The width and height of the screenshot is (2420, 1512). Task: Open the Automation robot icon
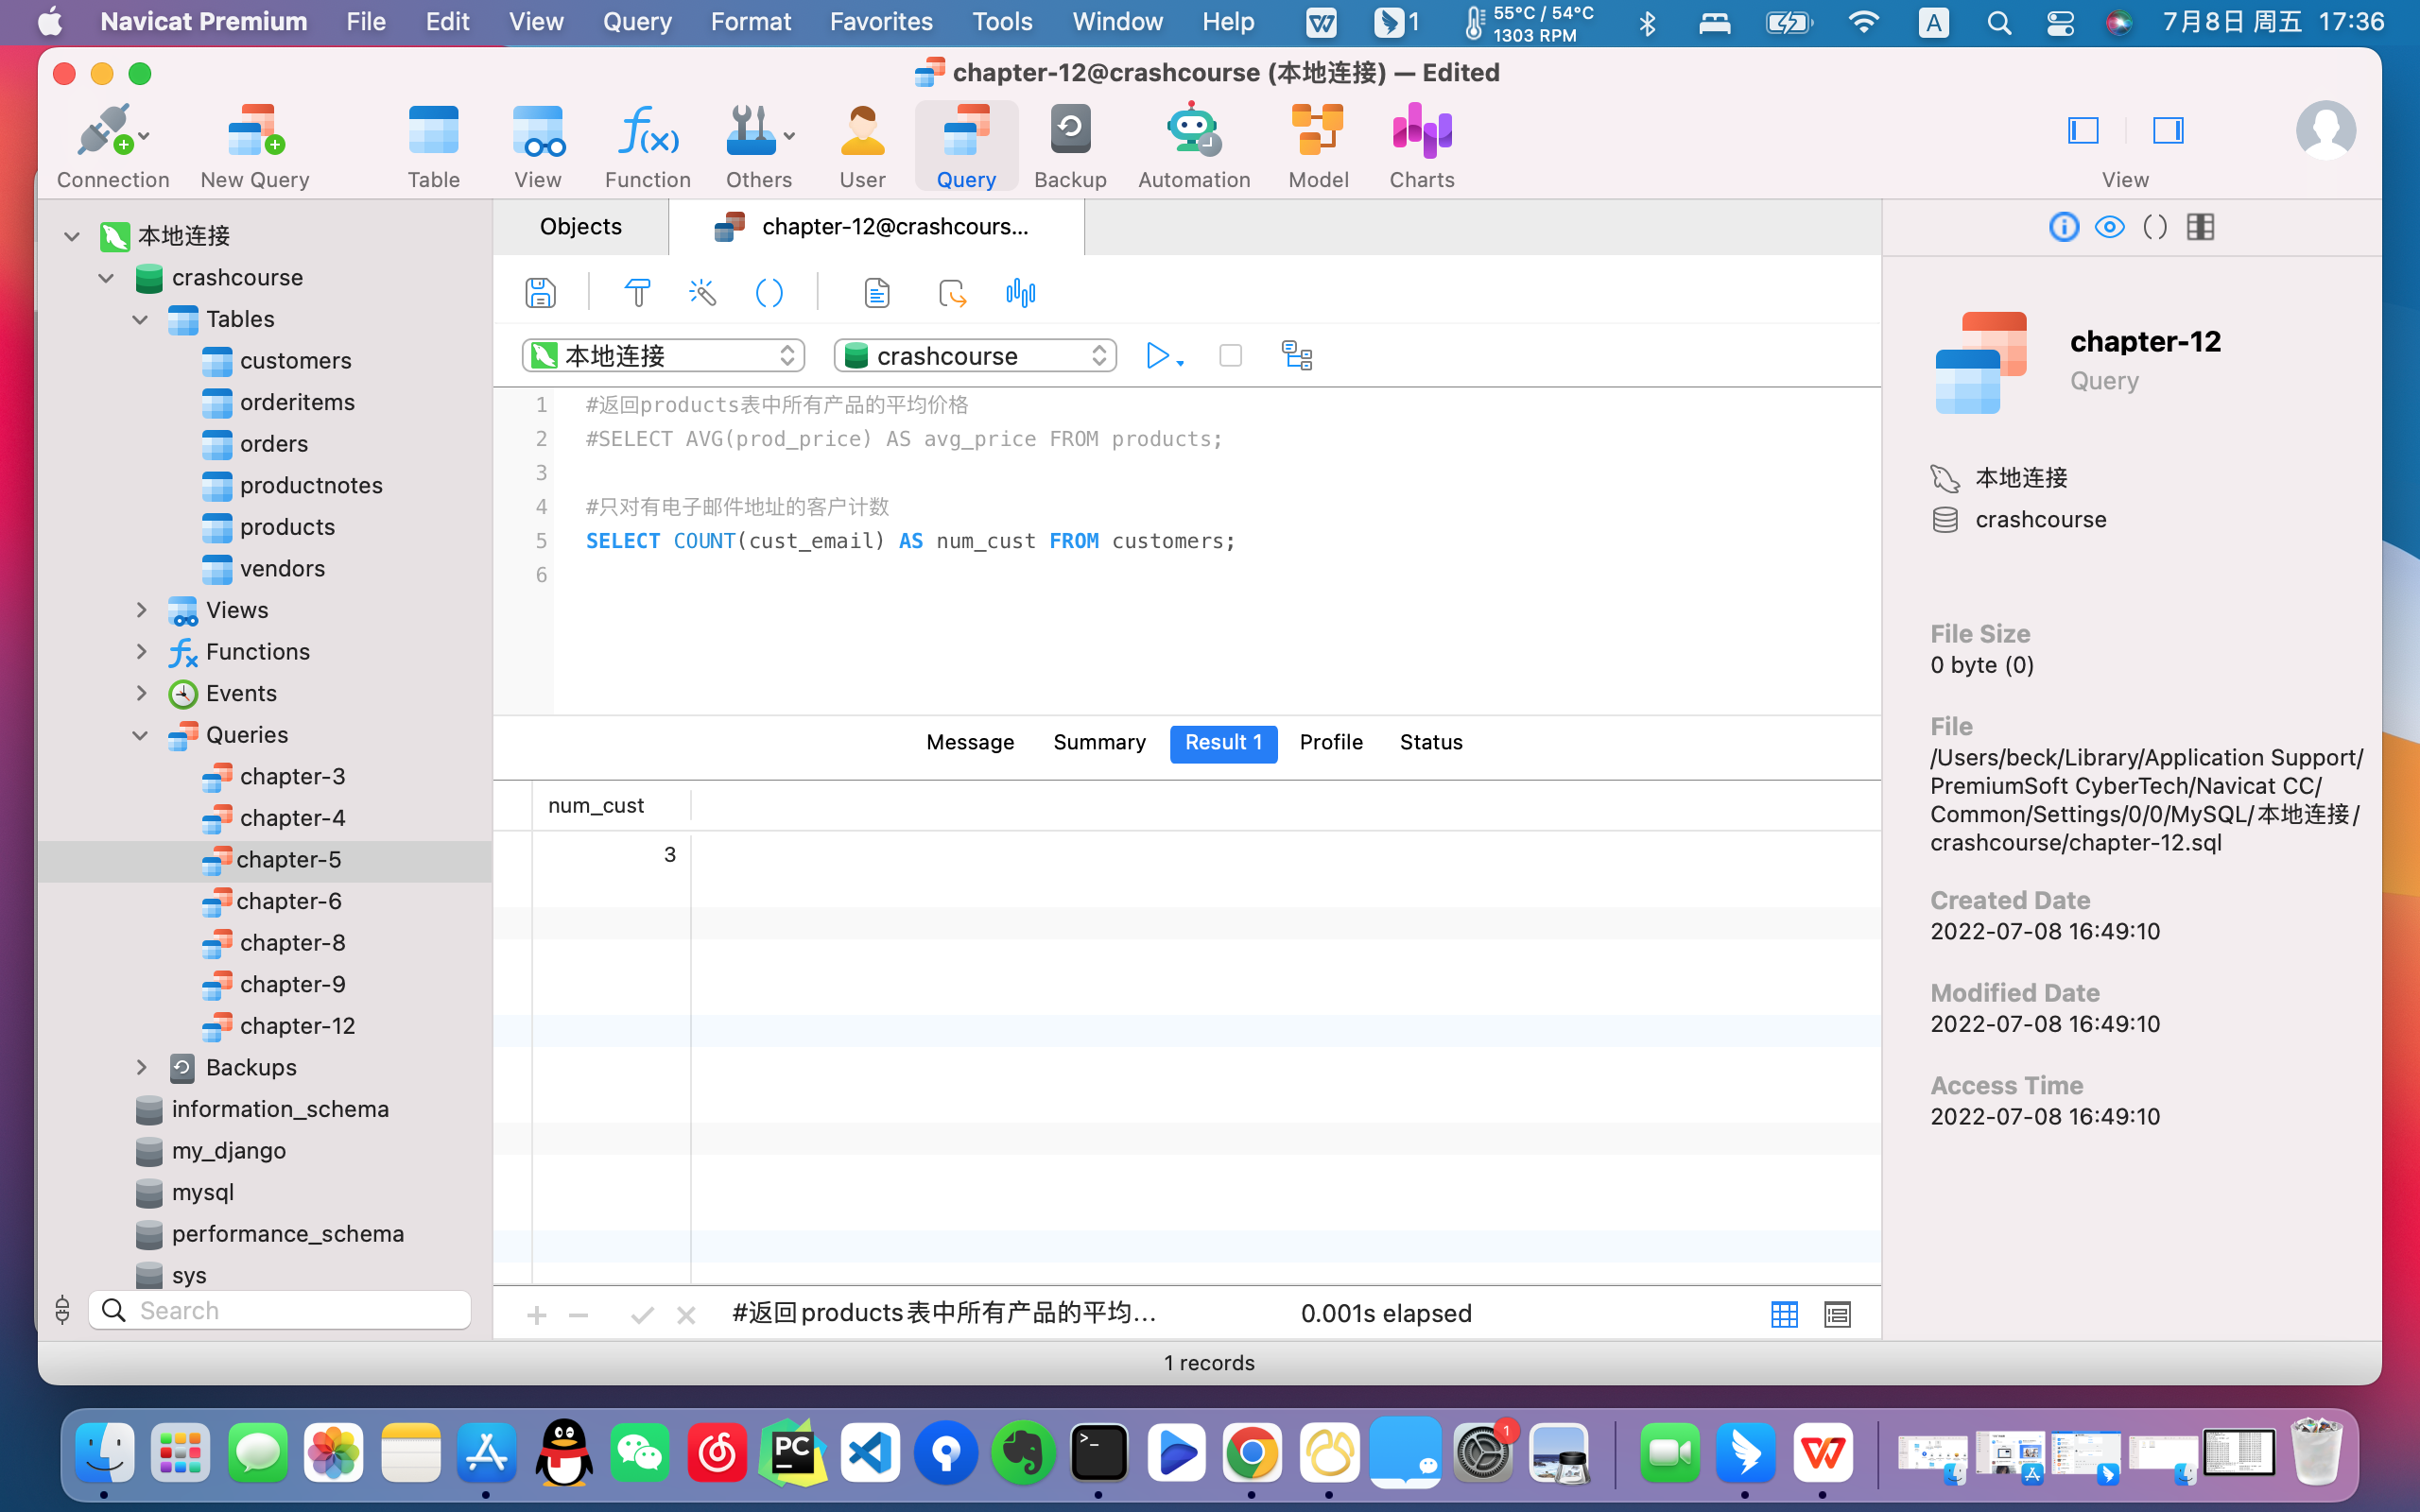tap(1193, 130)
